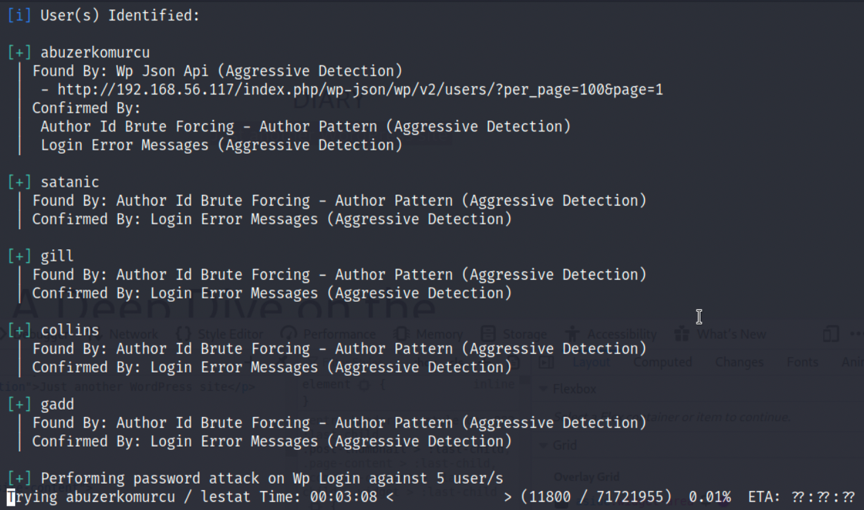Click the responsive design mode icon

point(830,334)
